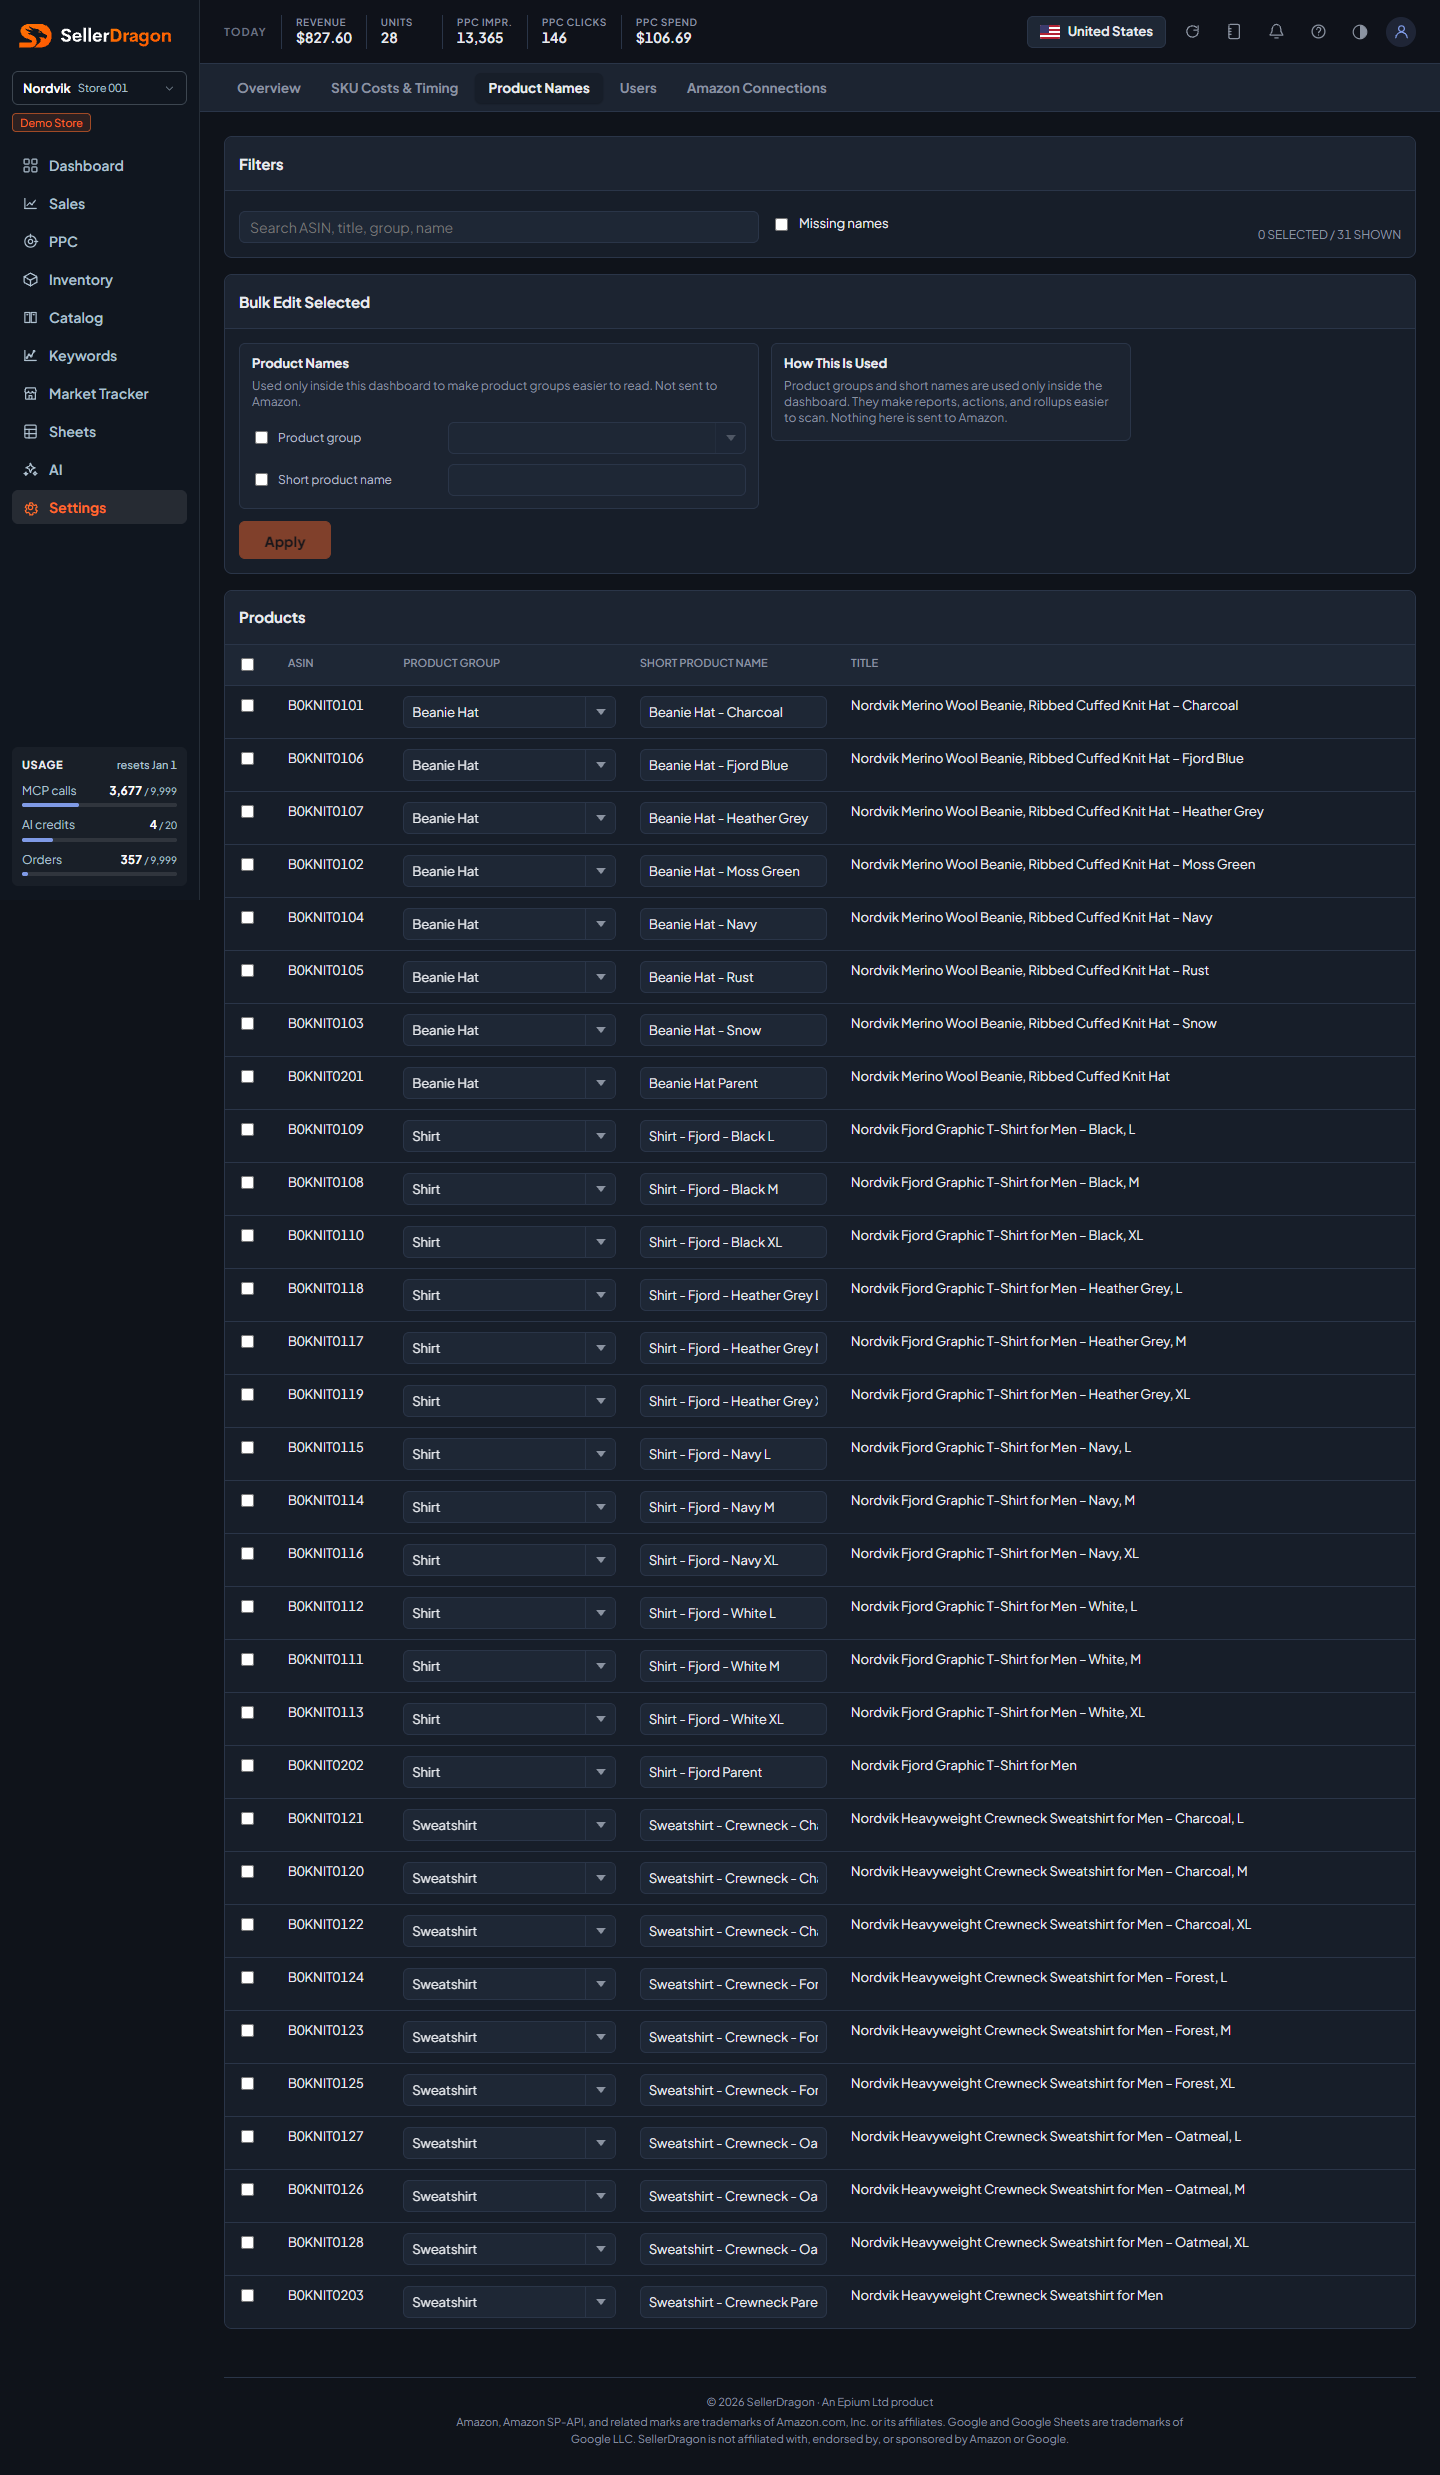The width and height of the screenshot is (1440, 2475).
Task: Open the United States marketplace selector
Action: pos(1096,32)
